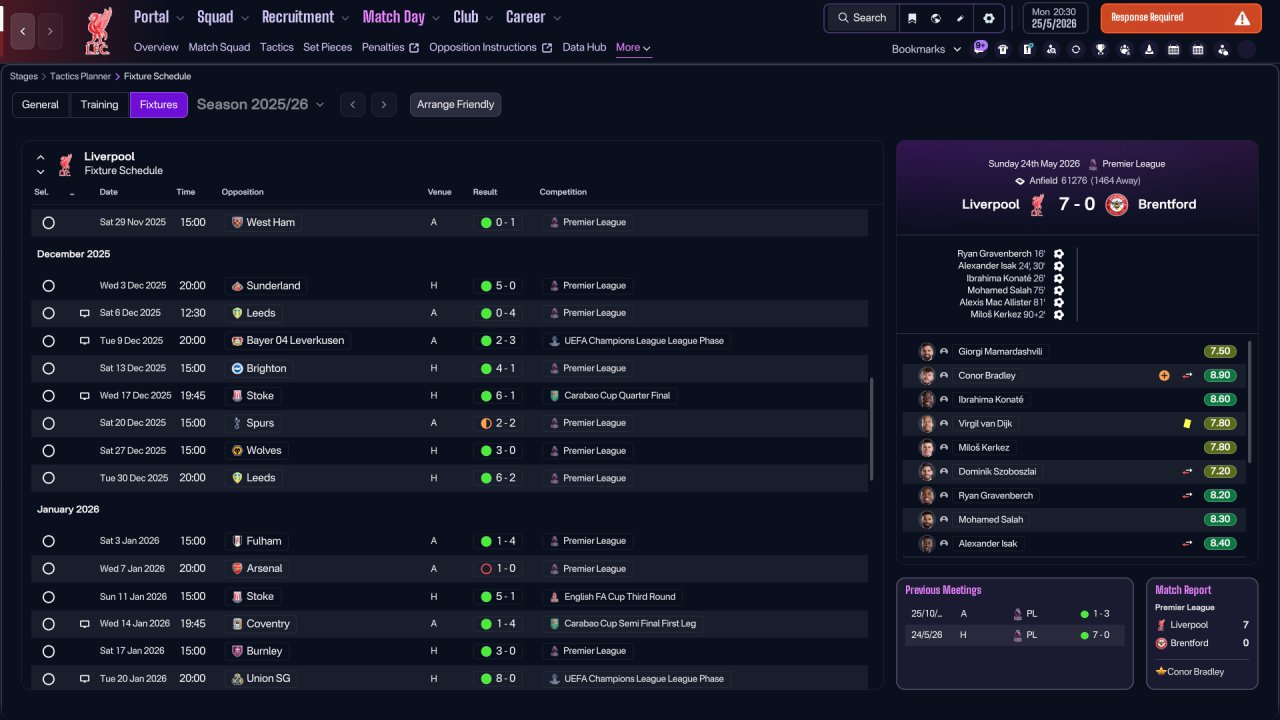Expand the Bookmarks dropdown
The image size is (1280, 720).
(x=926, y=49)
